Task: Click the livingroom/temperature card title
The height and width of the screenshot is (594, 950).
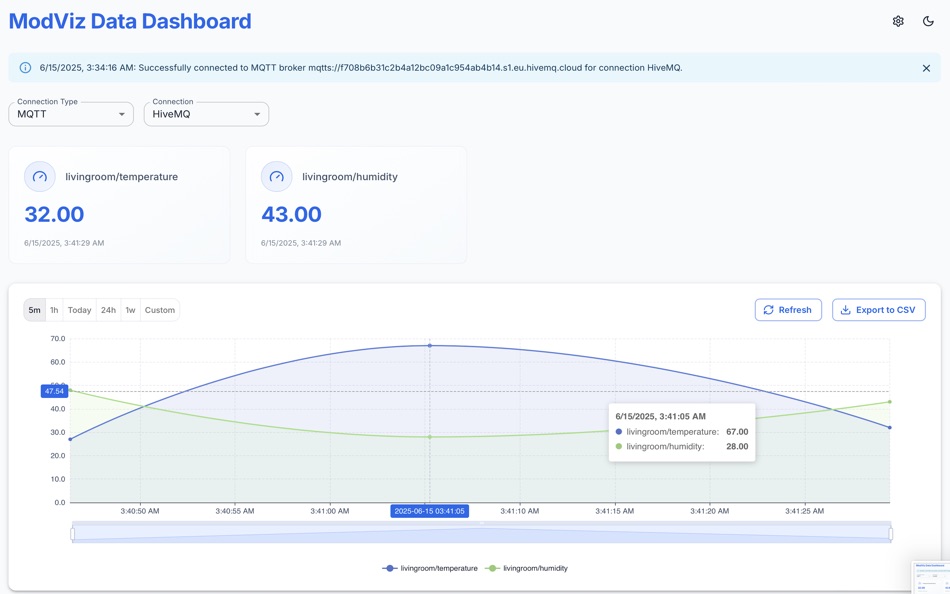Action: [122, 177]
